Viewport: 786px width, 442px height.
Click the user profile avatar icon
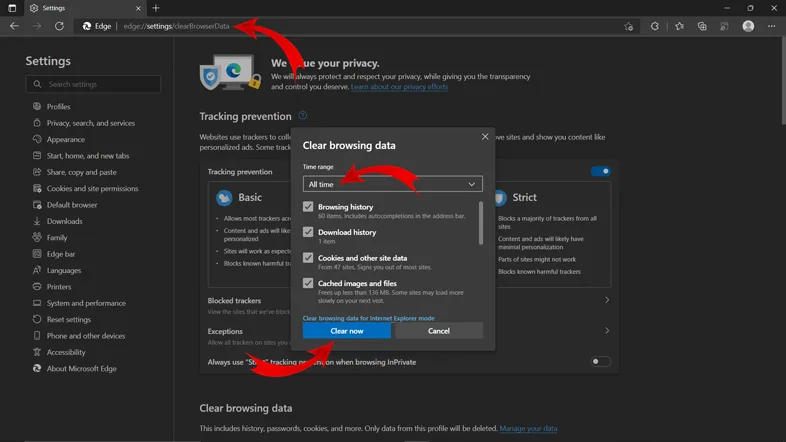point(748,26)
